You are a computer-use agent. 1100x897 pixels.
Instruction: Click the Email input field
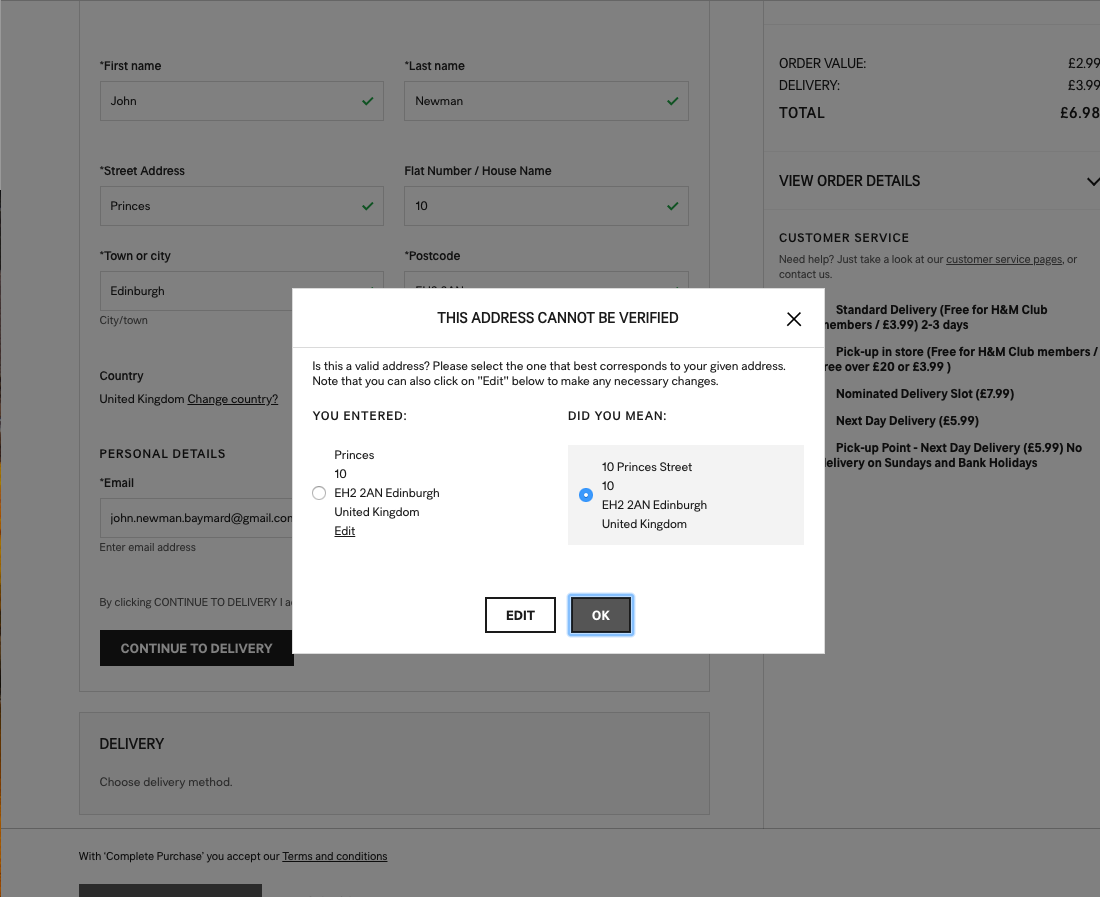point(196,519)
